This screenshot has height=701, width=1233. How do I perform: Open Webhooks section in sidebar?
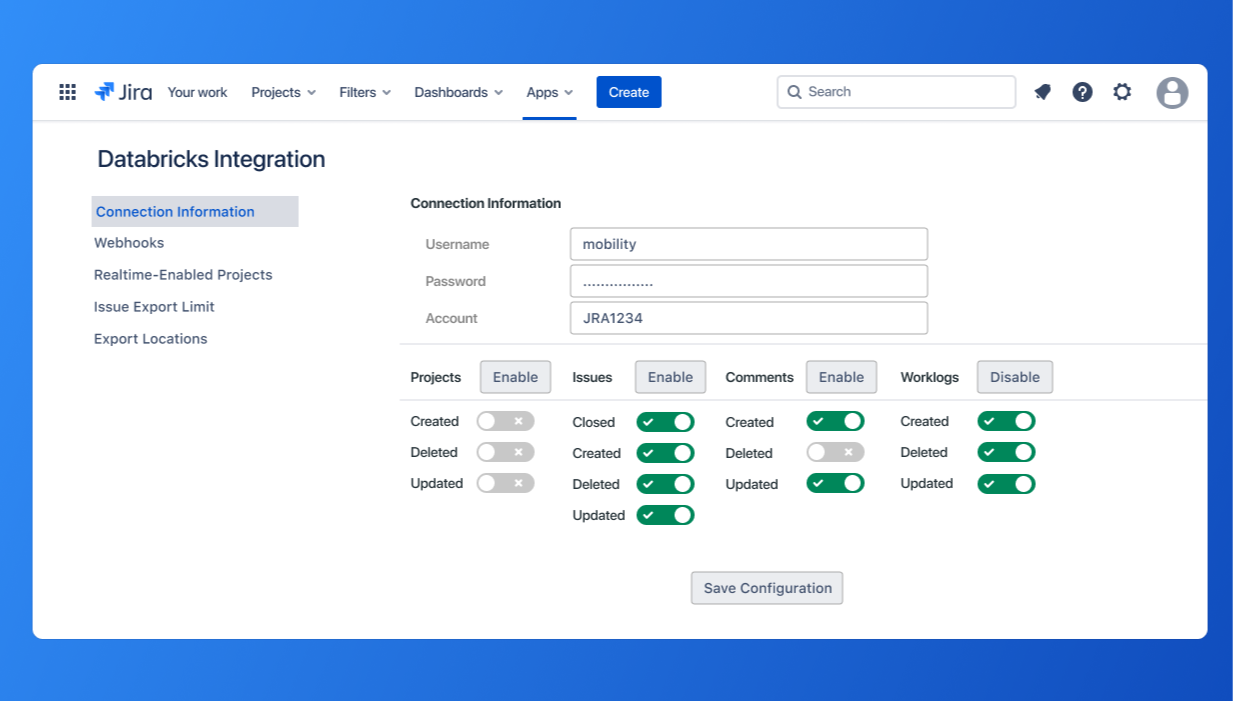[x=129, y=243]
